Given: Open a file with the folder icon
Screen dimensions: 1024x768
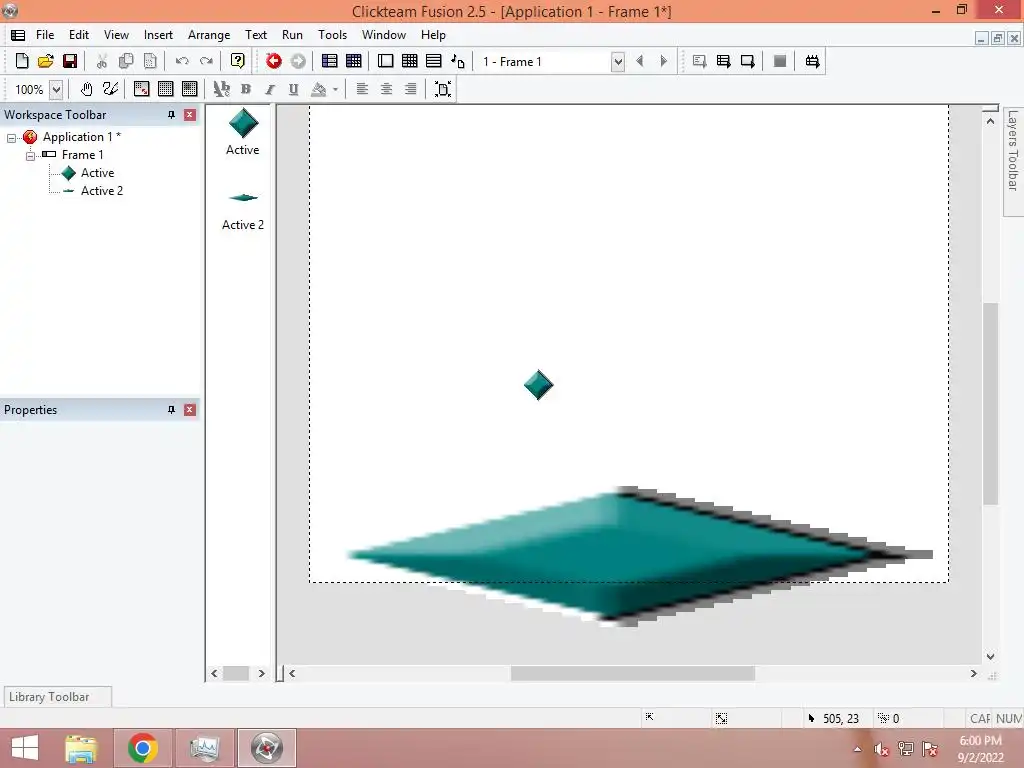Looking at the screenshot, I should [x=46, y=61].
